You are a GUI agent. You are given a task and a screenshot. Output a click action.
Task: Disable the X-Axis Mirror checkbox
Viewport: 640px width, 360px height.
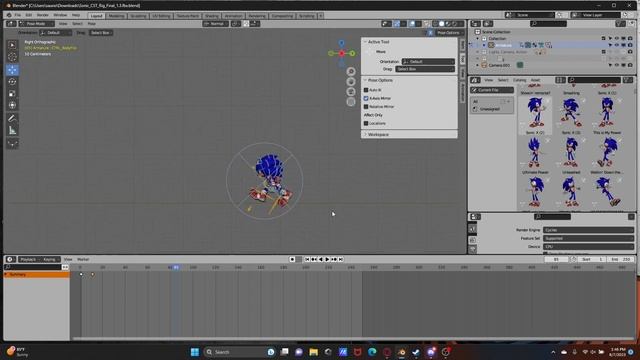point(366,98)
